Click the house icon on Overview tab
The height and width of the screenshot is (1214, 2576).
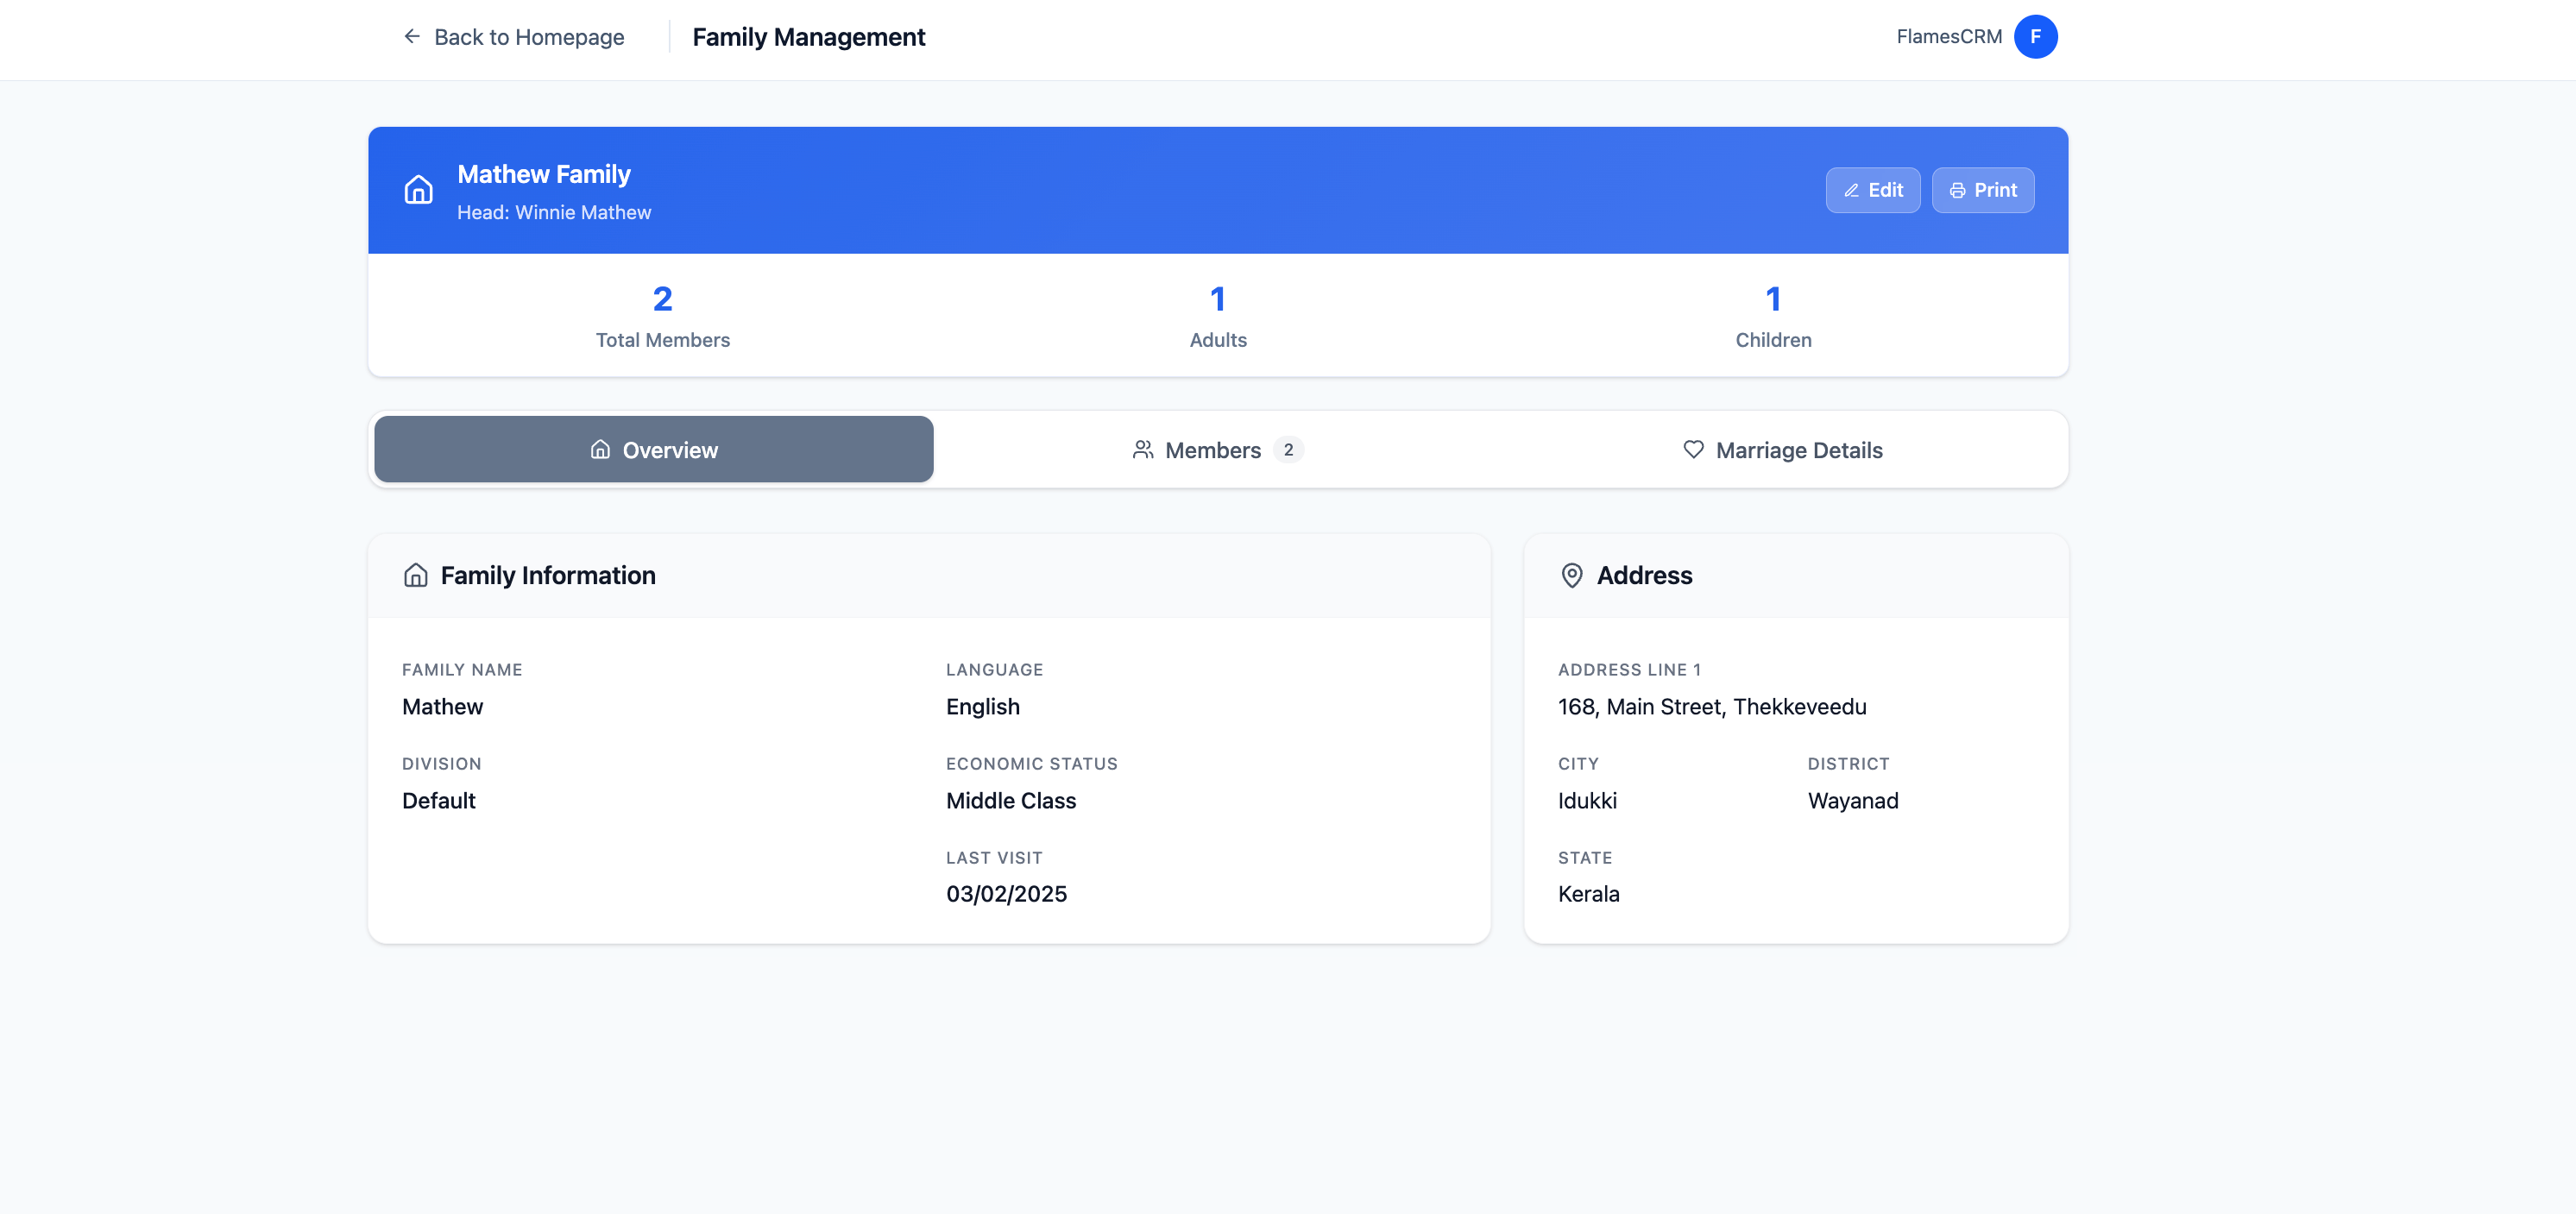[x=600, y=450]
